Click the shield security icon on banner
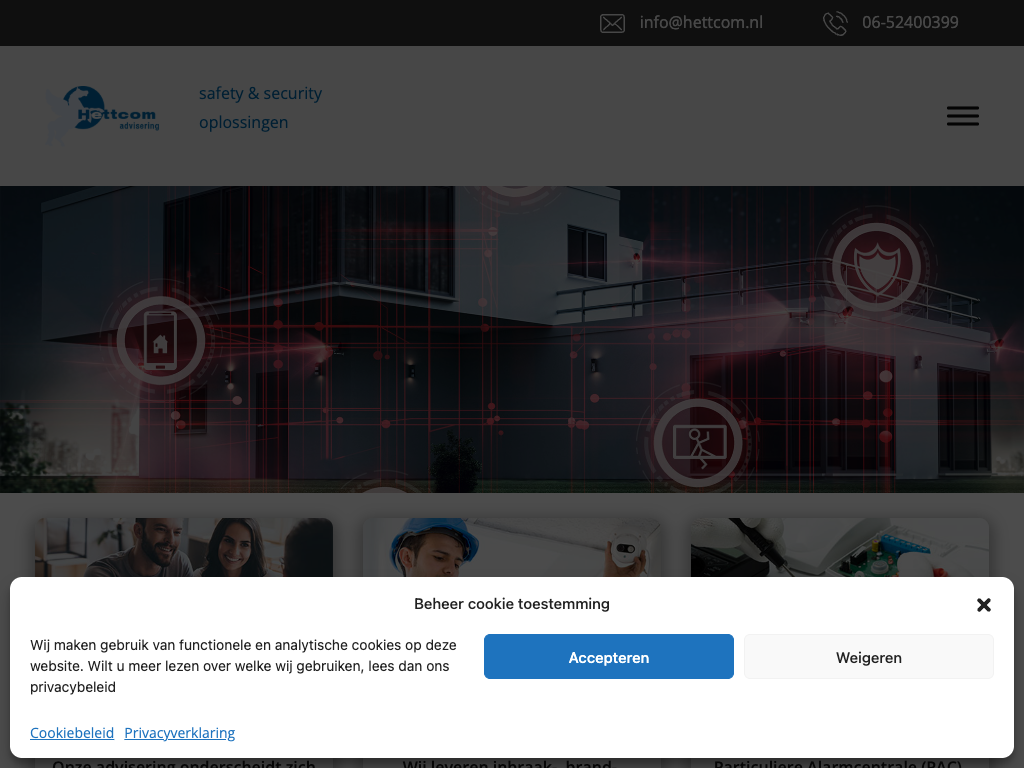The image size is (1024, 768). [x=876, y=267]
